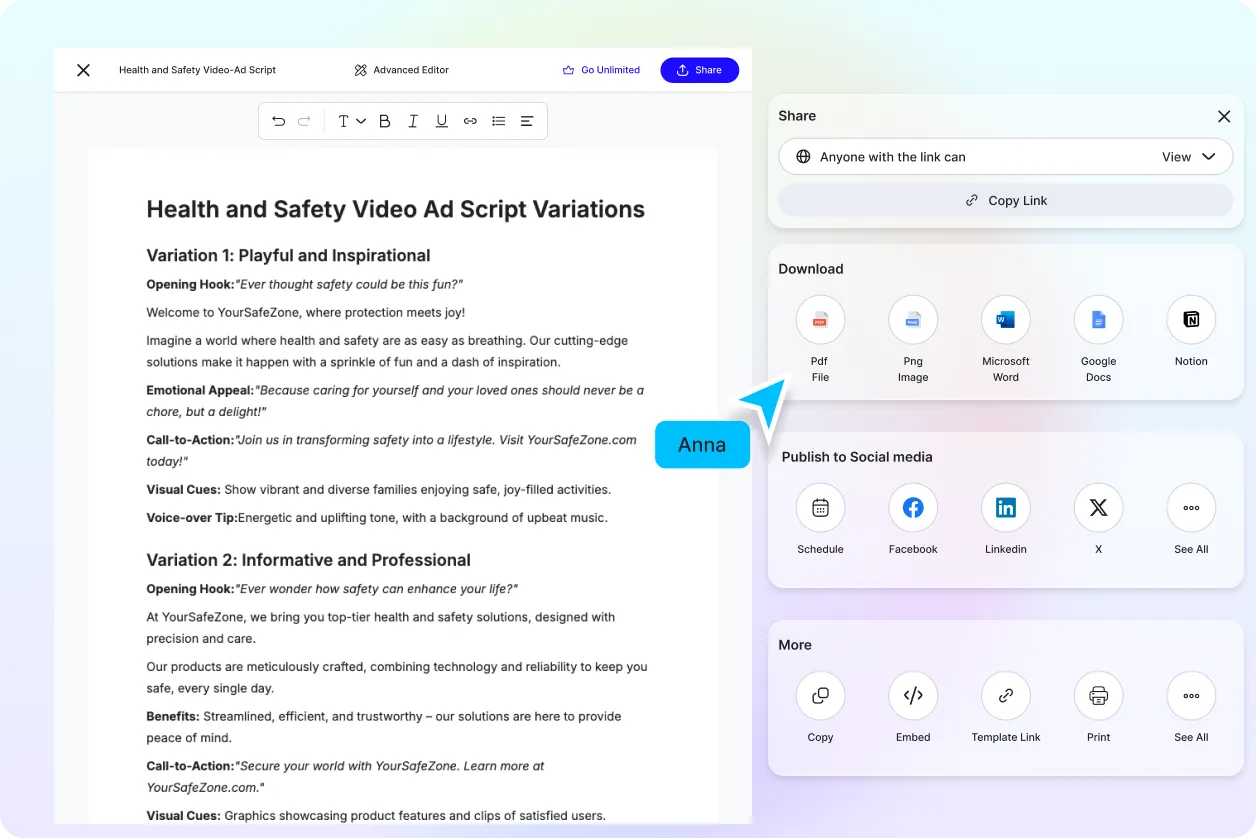This screenshot has height=838, width=1256.
Task: Publish the script to Facebook
Action: tap(913, 507)
